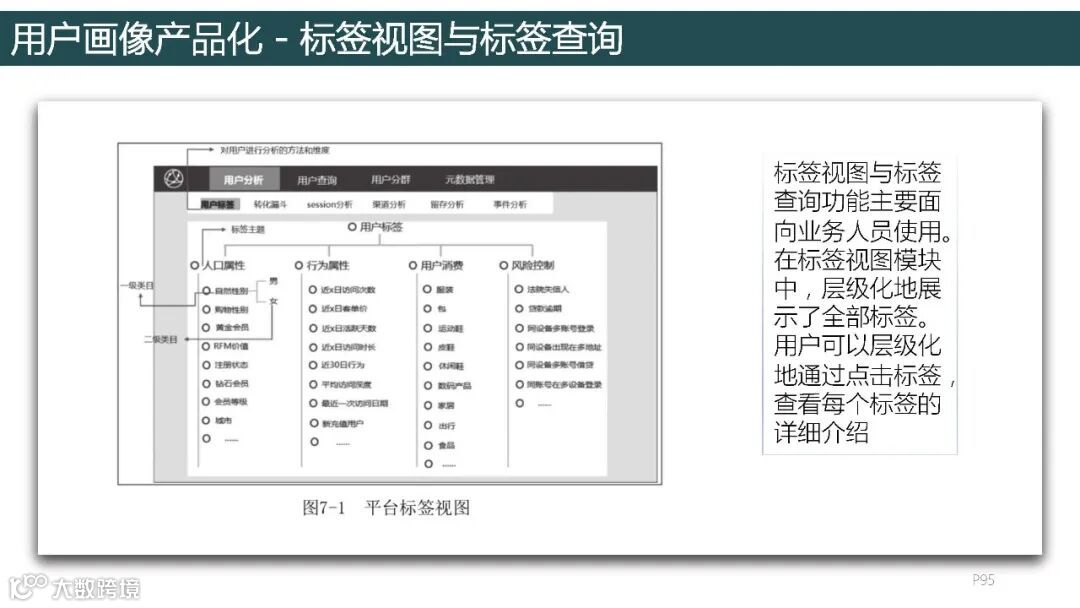
Task: Open the session分析 sub-tab
Action: point(329,205)
